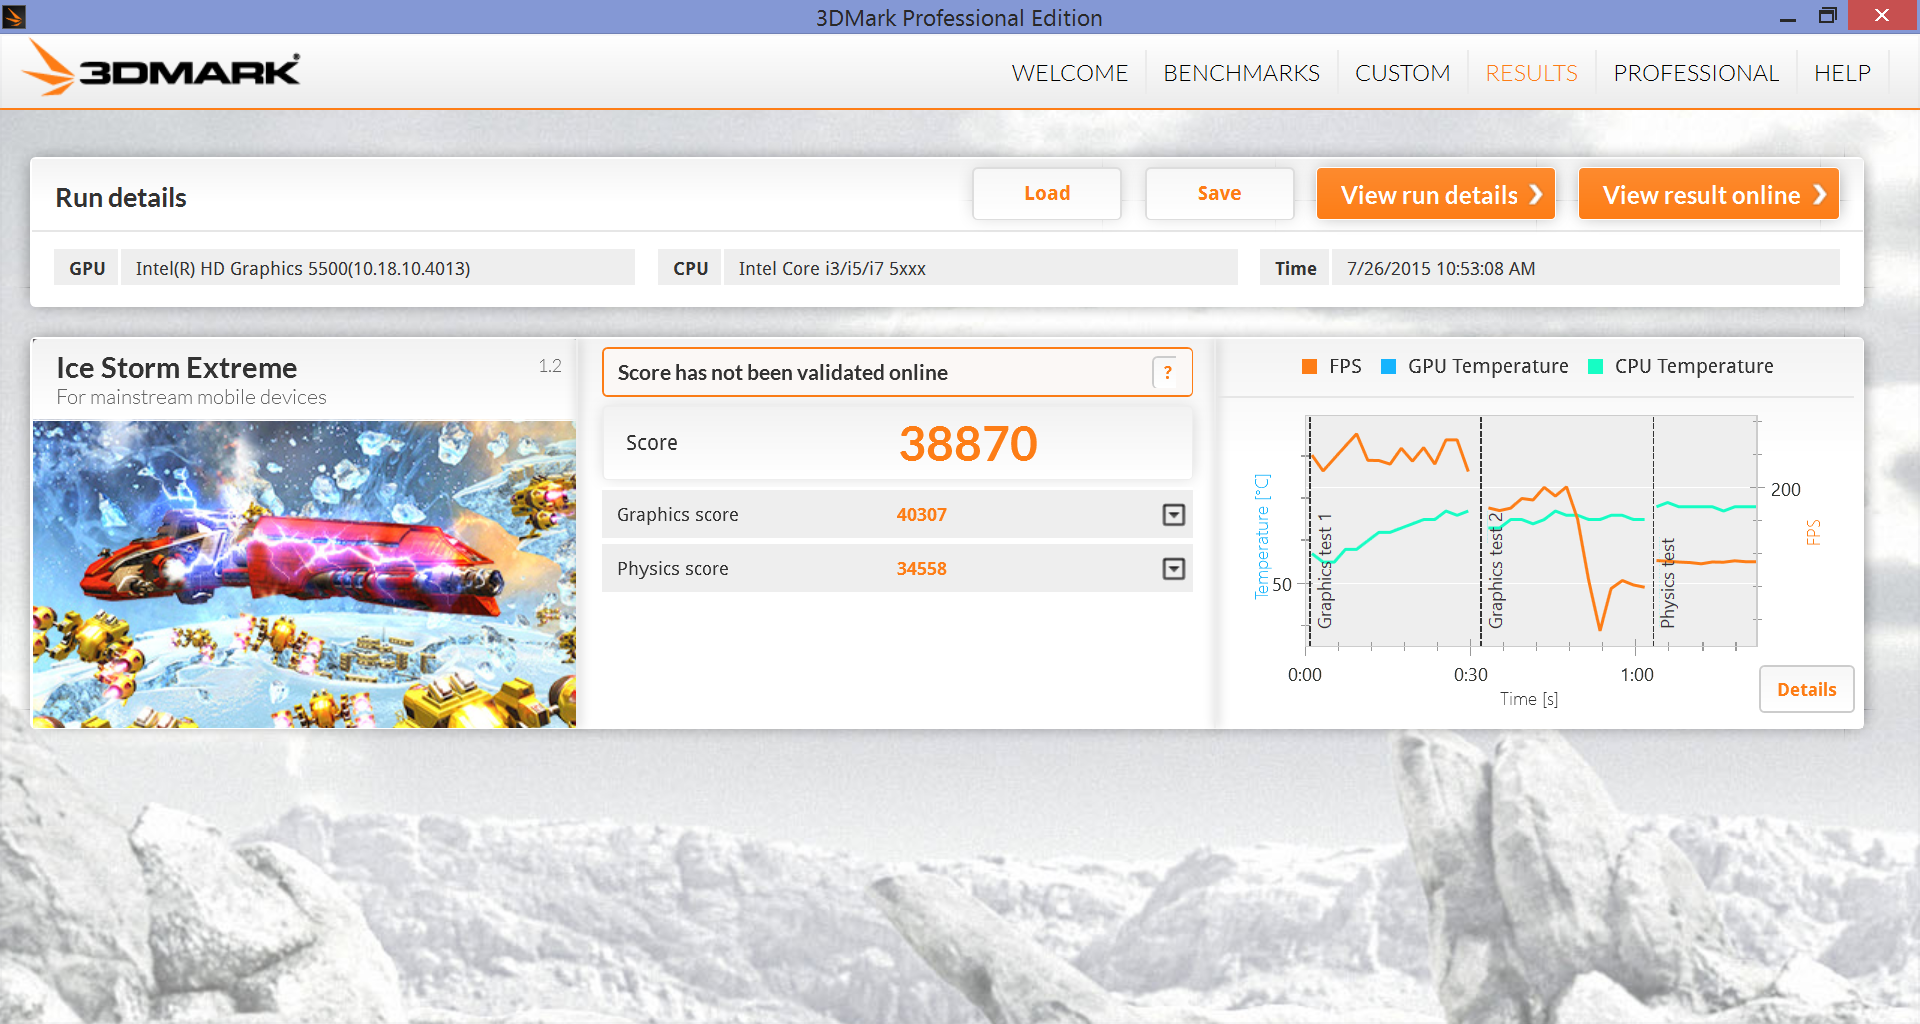Click the orange FPS legend swatch

[1309, 366]
